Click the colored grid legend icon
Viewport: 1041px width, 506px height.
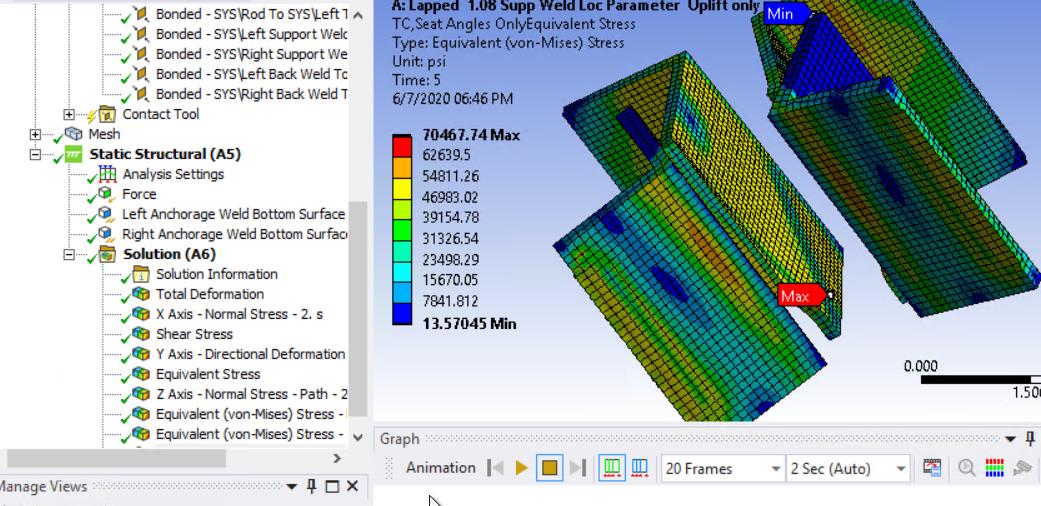(x=994, y=468)
